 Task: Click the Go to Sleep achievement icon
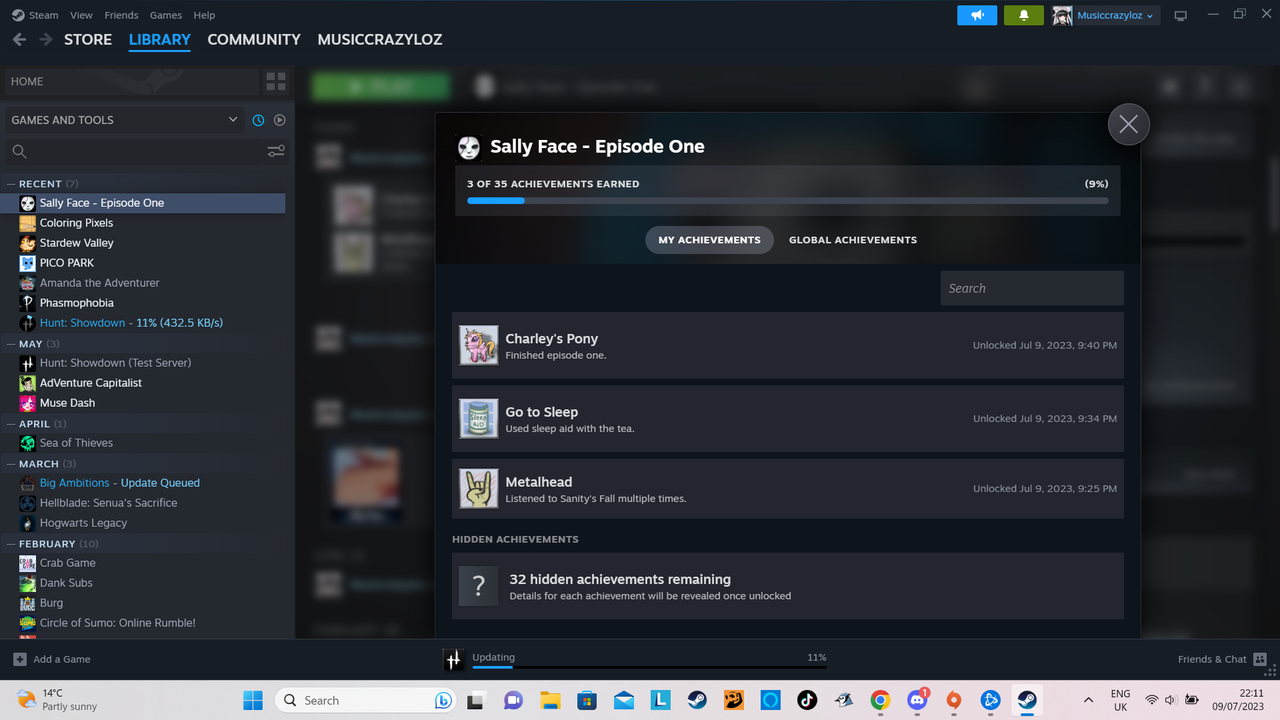[478, 418]
